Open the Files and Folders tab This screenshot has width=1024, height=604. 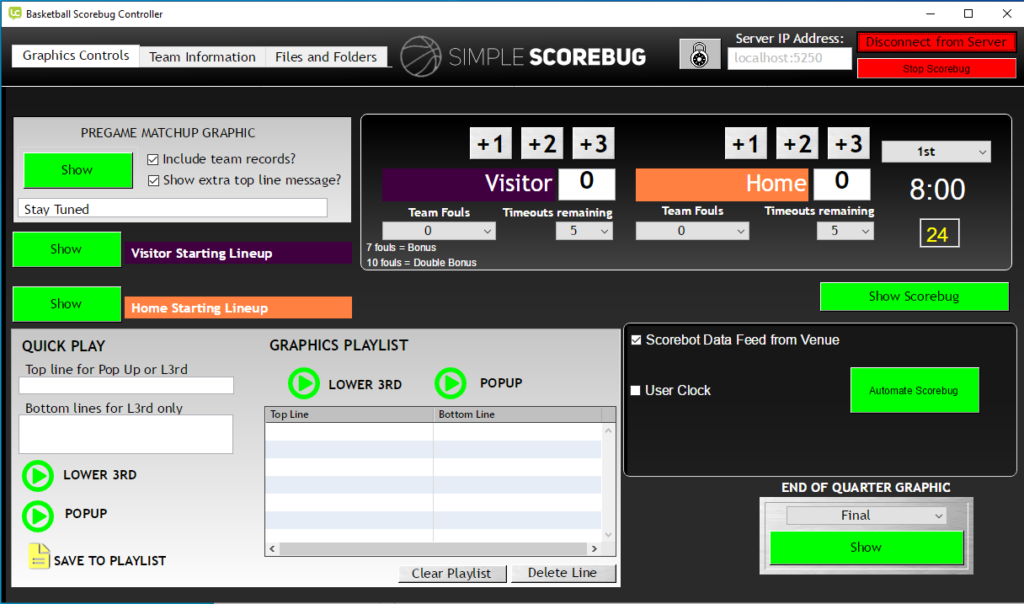(326, 57)
